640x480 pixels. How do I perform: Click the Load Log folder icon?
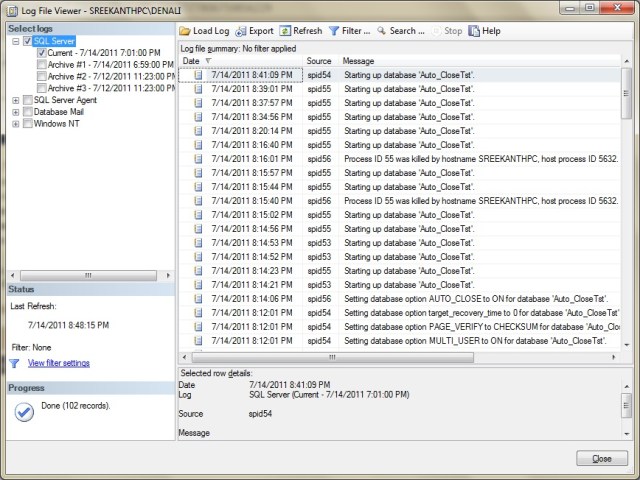185,31
